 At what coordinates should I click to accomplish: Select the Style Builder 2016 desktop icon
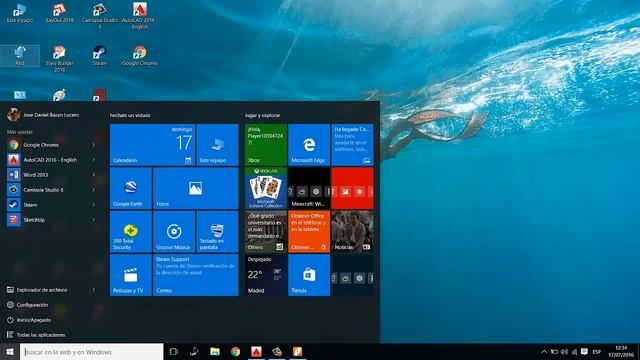point(60,59)
